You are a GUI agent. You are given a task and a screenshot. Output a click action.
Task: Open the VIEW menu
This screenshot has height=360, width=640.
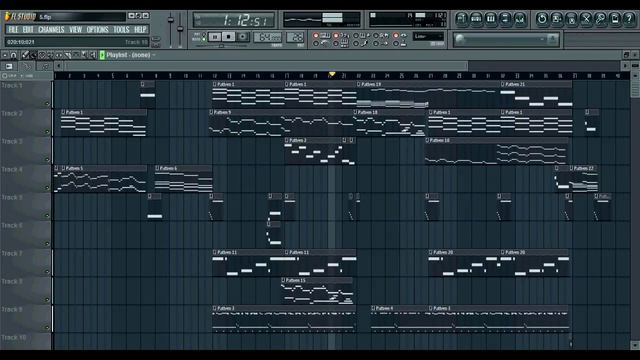pos(76,30)
